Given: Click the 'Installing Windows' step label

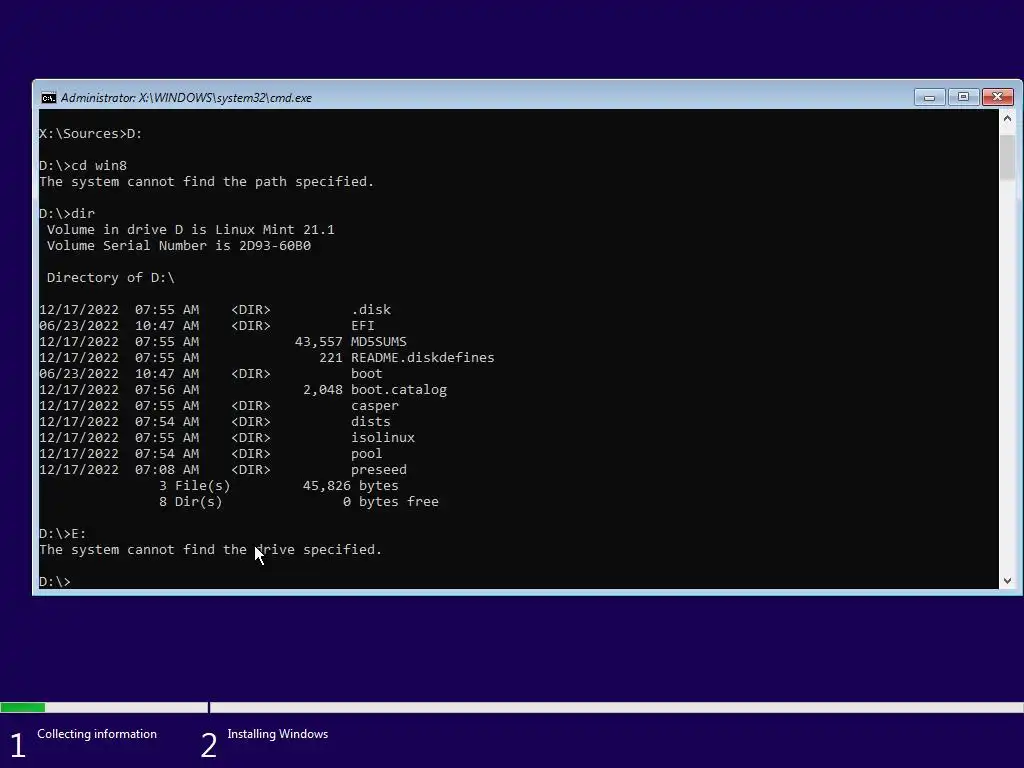Looking at the screenshot, I should (278, 734).
